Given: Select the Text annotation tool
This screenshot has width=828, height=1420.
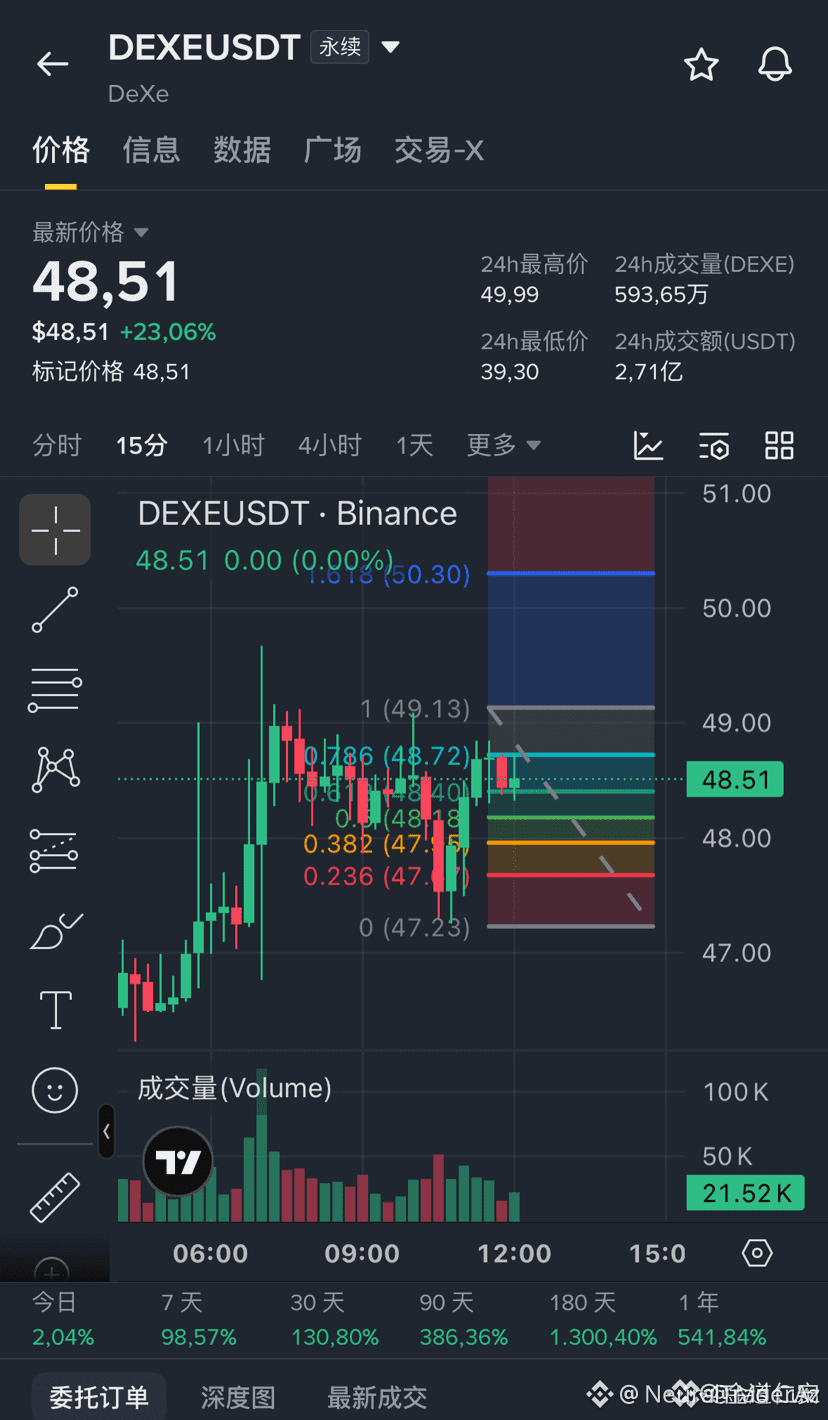Looking at the screenshot, I should coord(55,1010).
